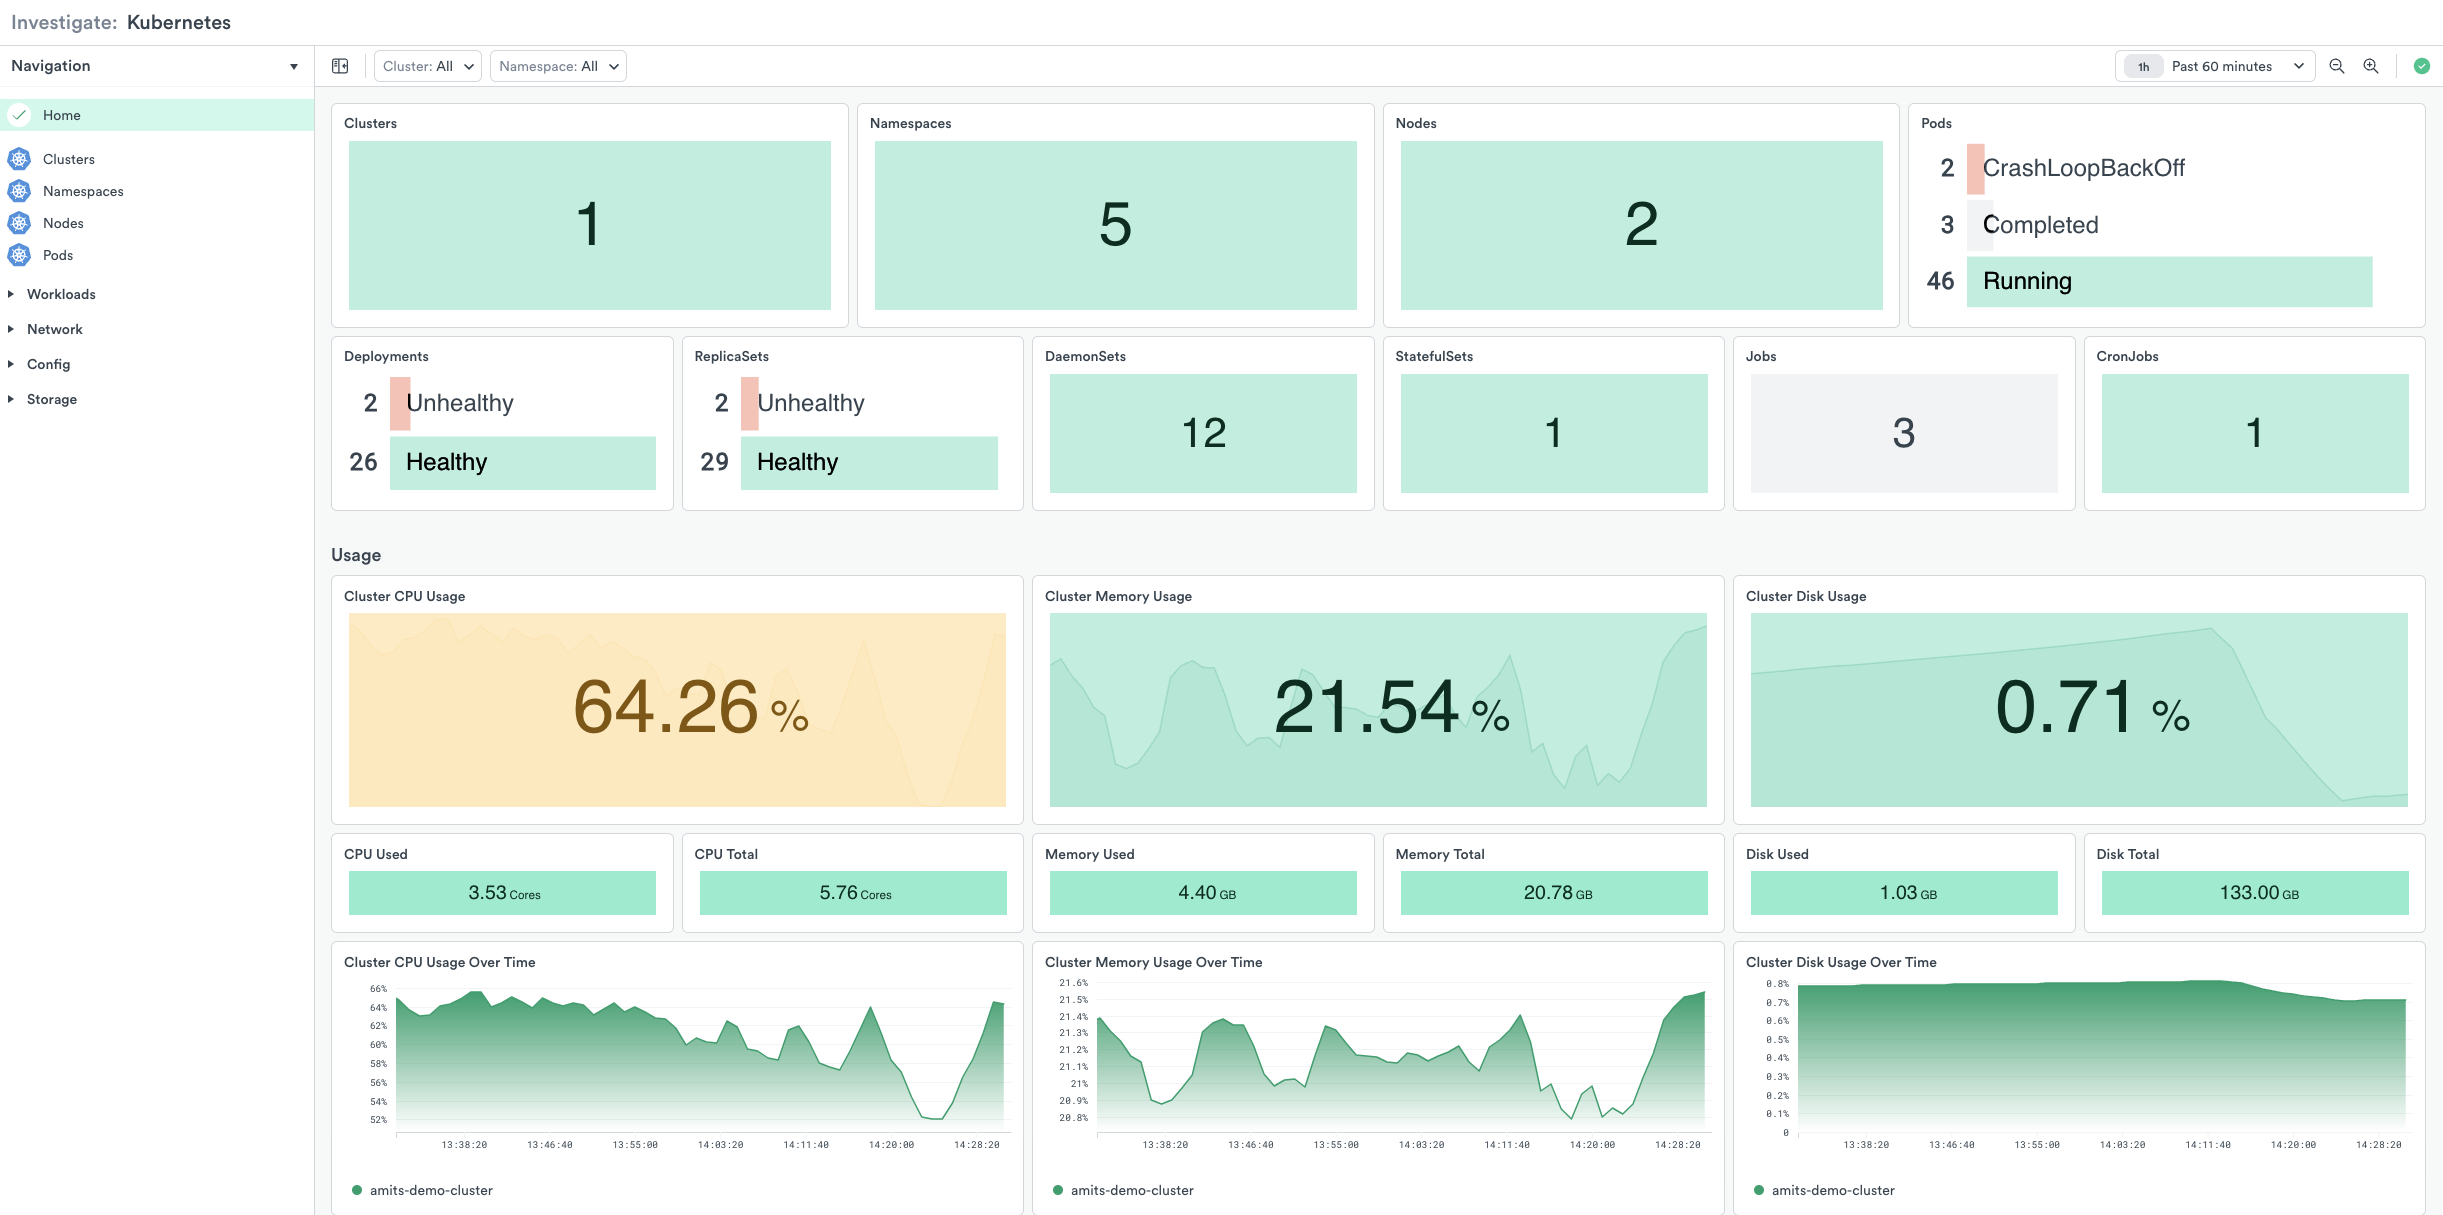Screen dimensions: 2443x1215
Task: Click the Nodes Kubernetes icon in sidebar
Action: (19, 223)
